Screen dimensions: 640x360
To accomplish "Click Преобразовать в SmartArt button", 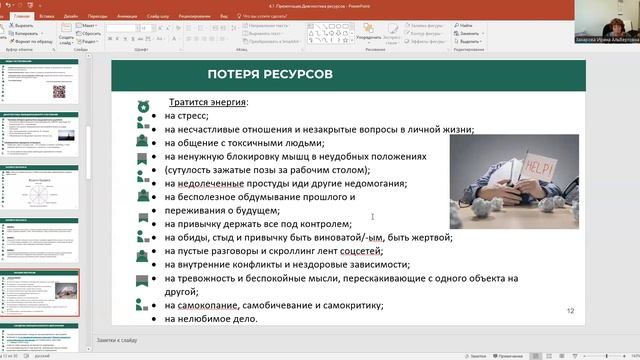I will click(271, 41).
